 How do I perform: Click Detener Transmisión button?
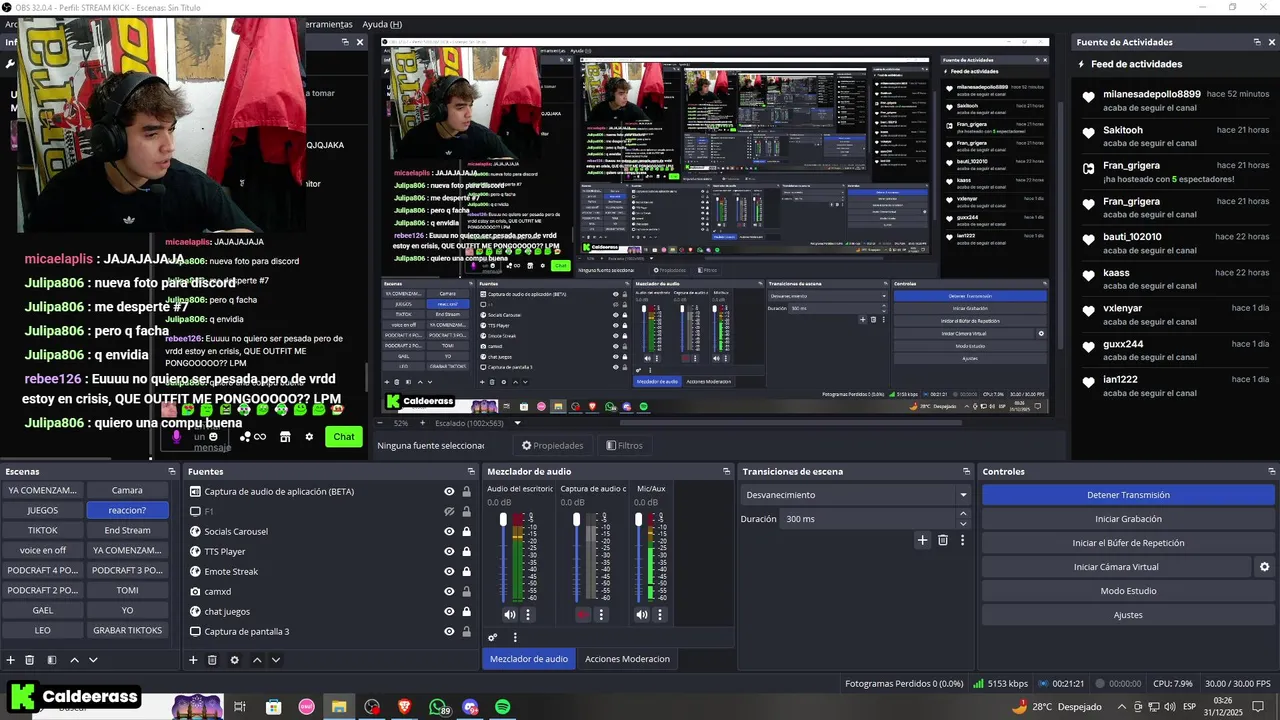click(x=1128, y=495)
